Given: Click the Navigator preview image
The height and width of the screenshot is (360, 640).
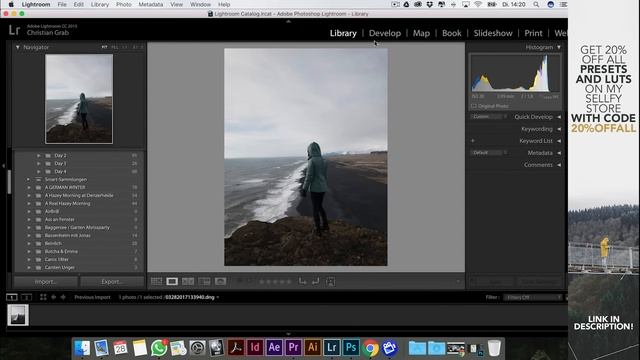Looking at the screenshot, I should coord(79,99).
